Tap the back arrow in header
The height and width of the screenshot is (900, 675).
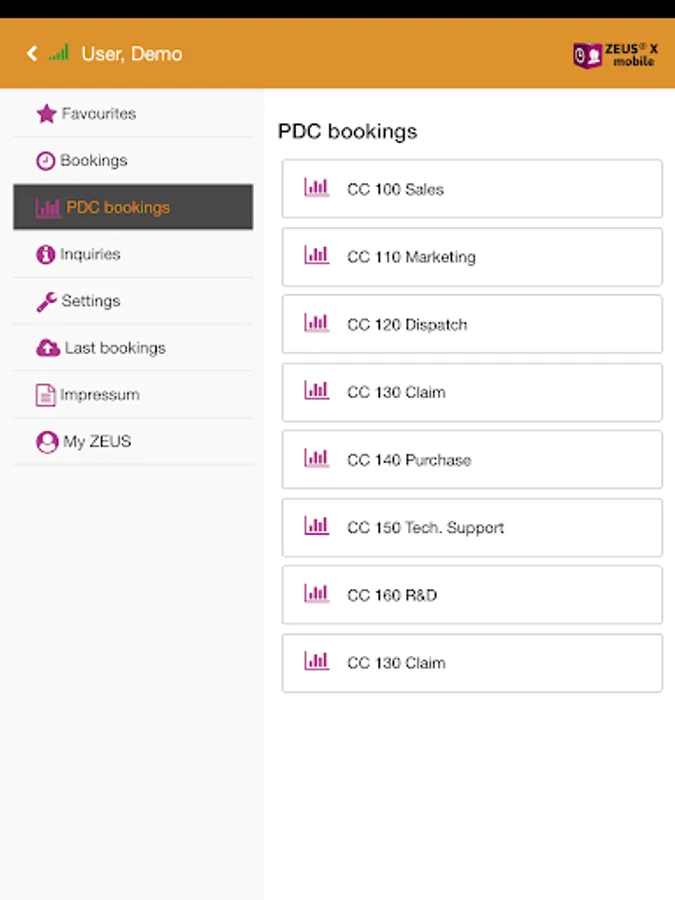pos(31,54)
